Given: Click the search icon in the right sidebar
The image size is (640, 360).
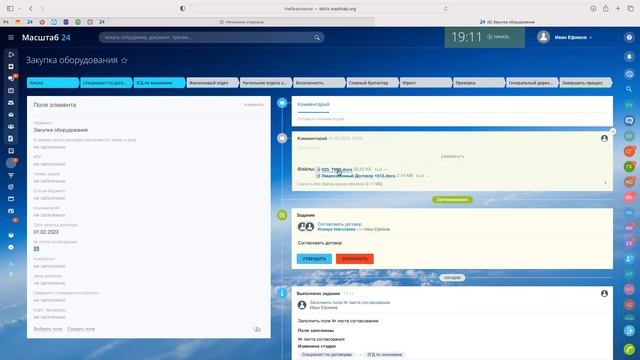Looking at the screenshot, I should tap(629, 89).
